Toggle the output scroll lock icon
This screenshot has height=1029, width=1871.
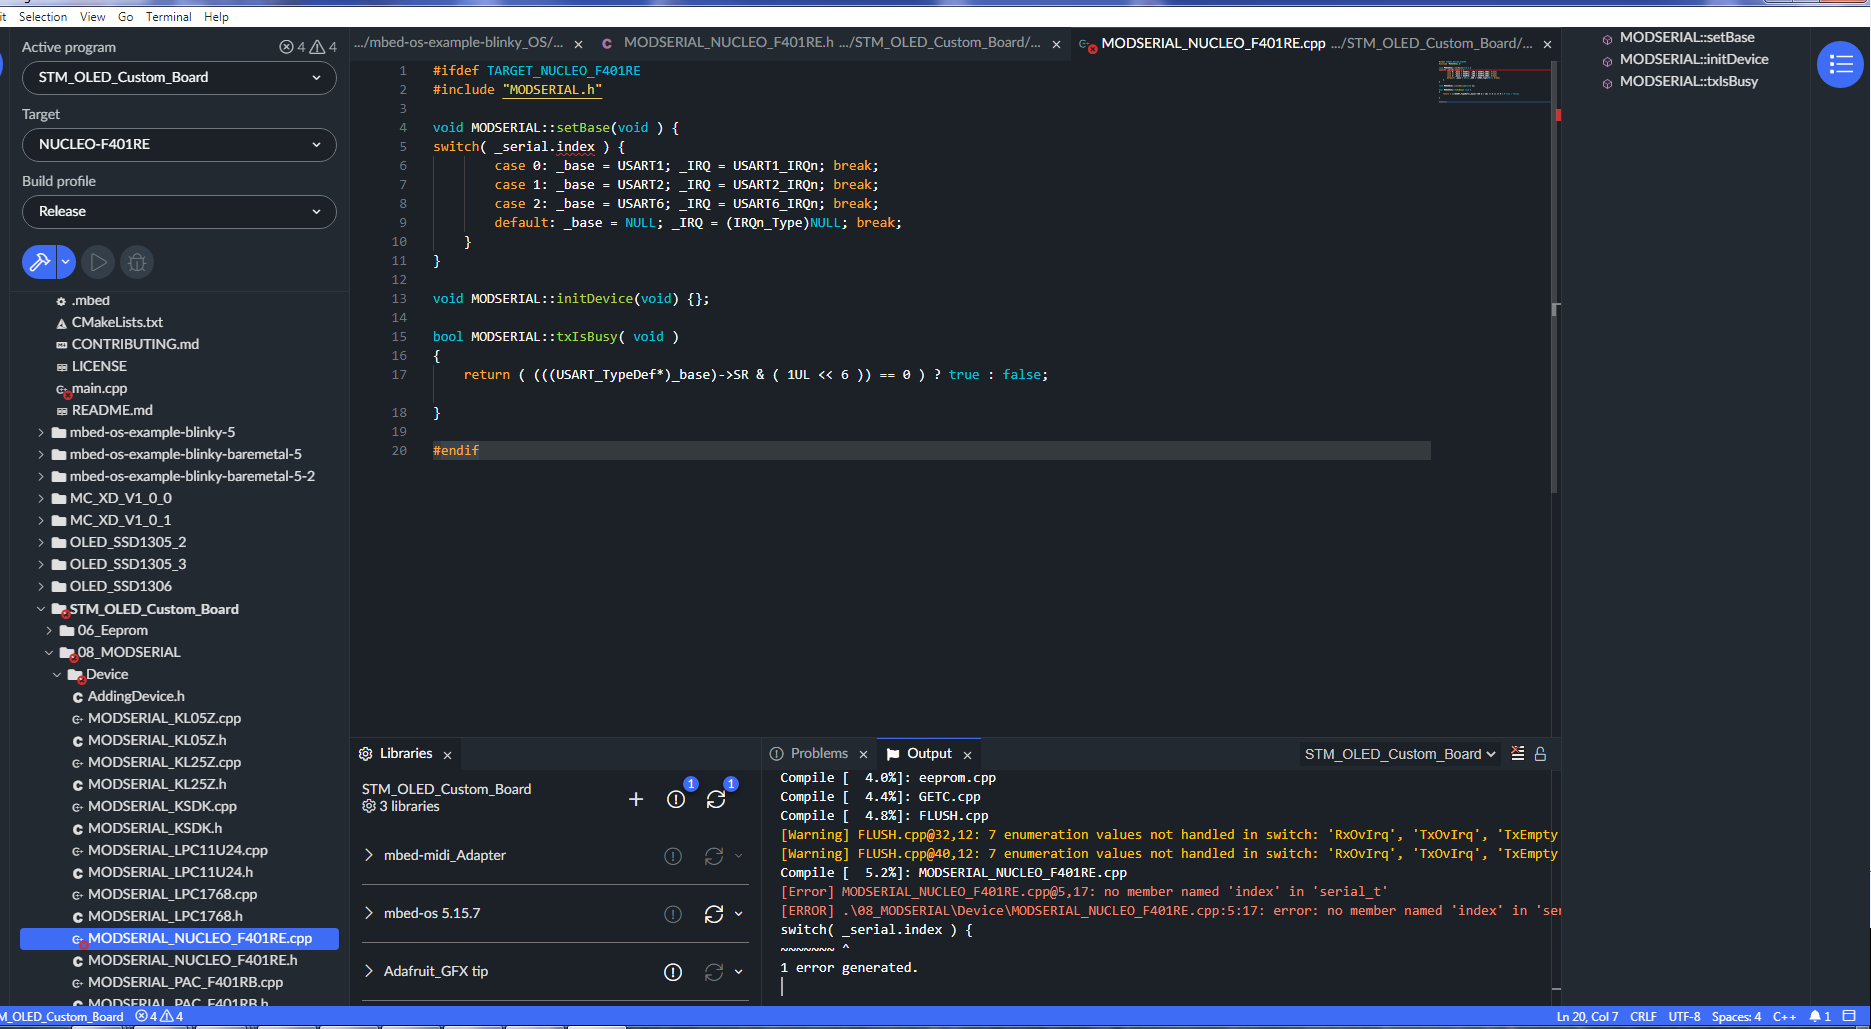pyautogui.click(x=1540, y=754)
